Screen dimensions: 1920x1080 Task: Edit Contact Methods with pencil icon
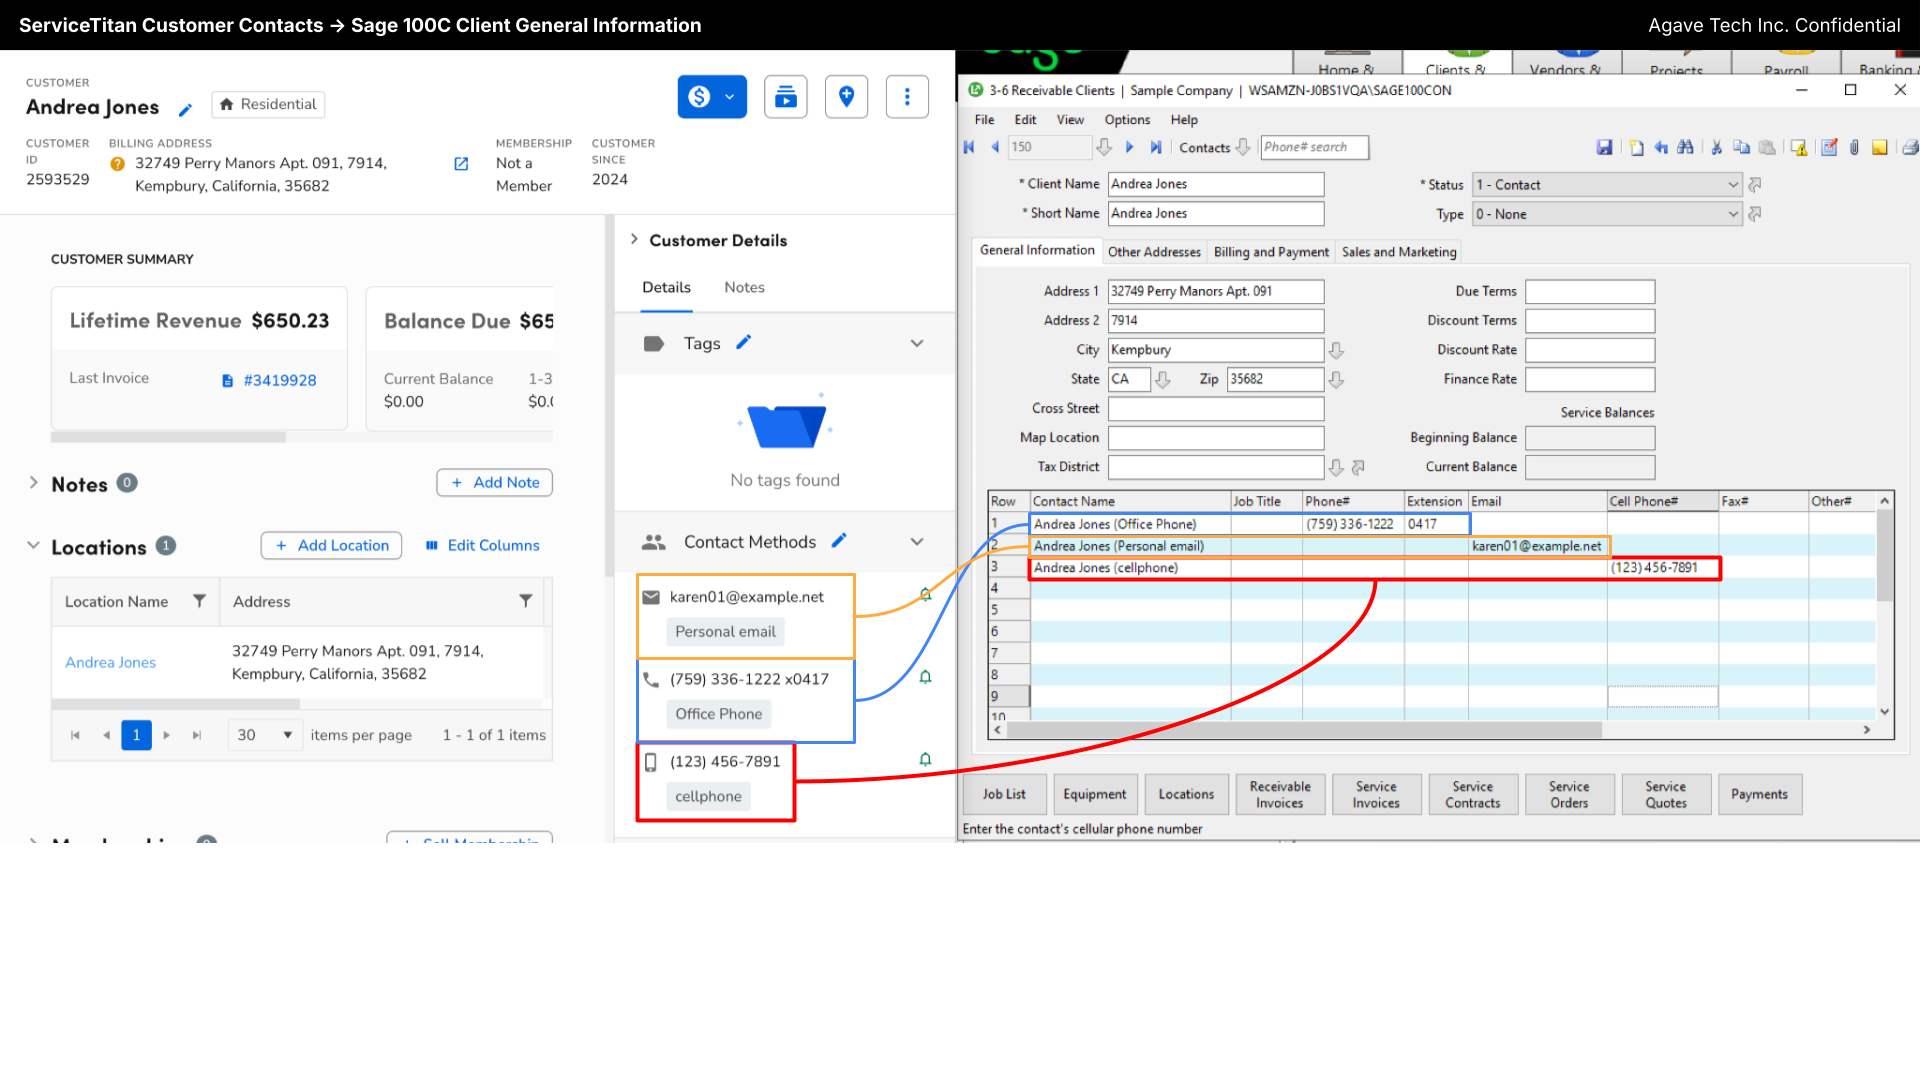(839, 541)
